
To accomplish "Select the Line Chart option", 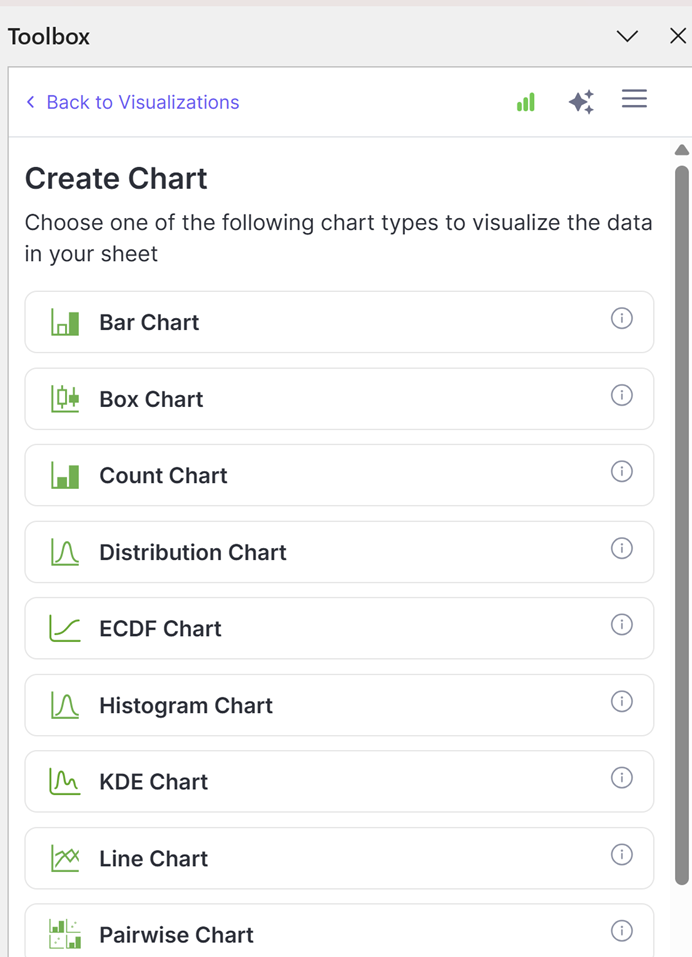I will coord(339,858).
